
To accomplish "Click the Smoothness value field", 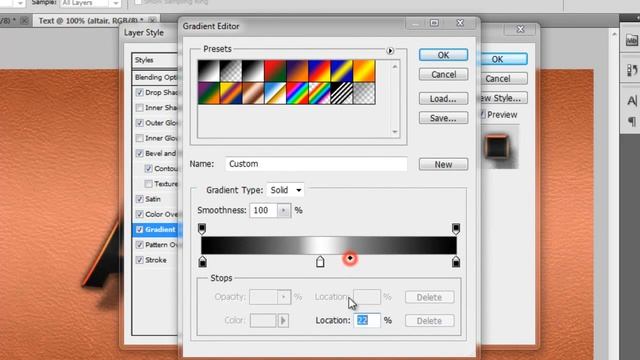I will 264,210.
